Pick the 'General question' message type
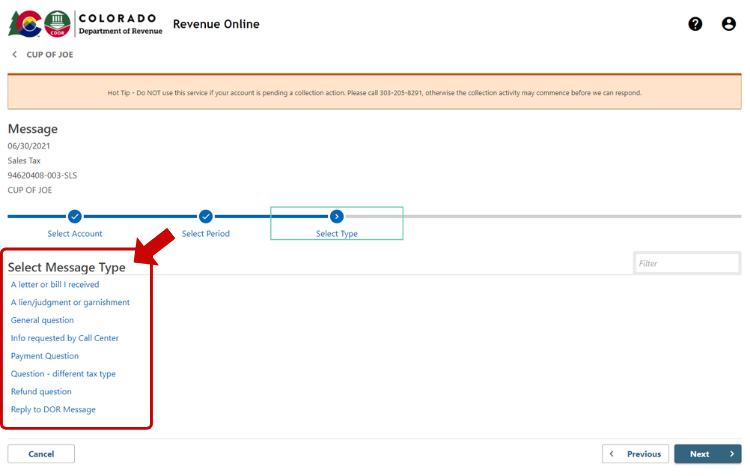The image size is (750, 476). click(x=42, y=320)
